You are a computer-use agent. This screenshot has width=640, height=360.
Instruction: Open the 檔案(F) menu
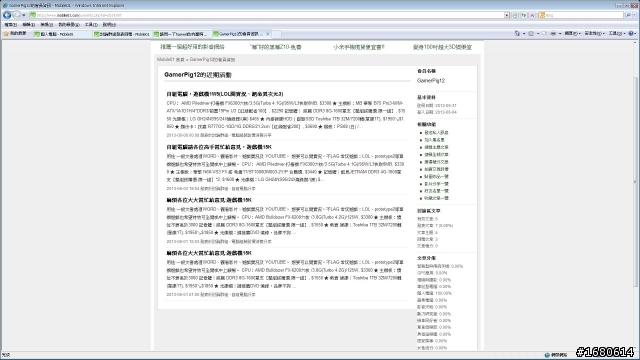(x=10, y=25)
